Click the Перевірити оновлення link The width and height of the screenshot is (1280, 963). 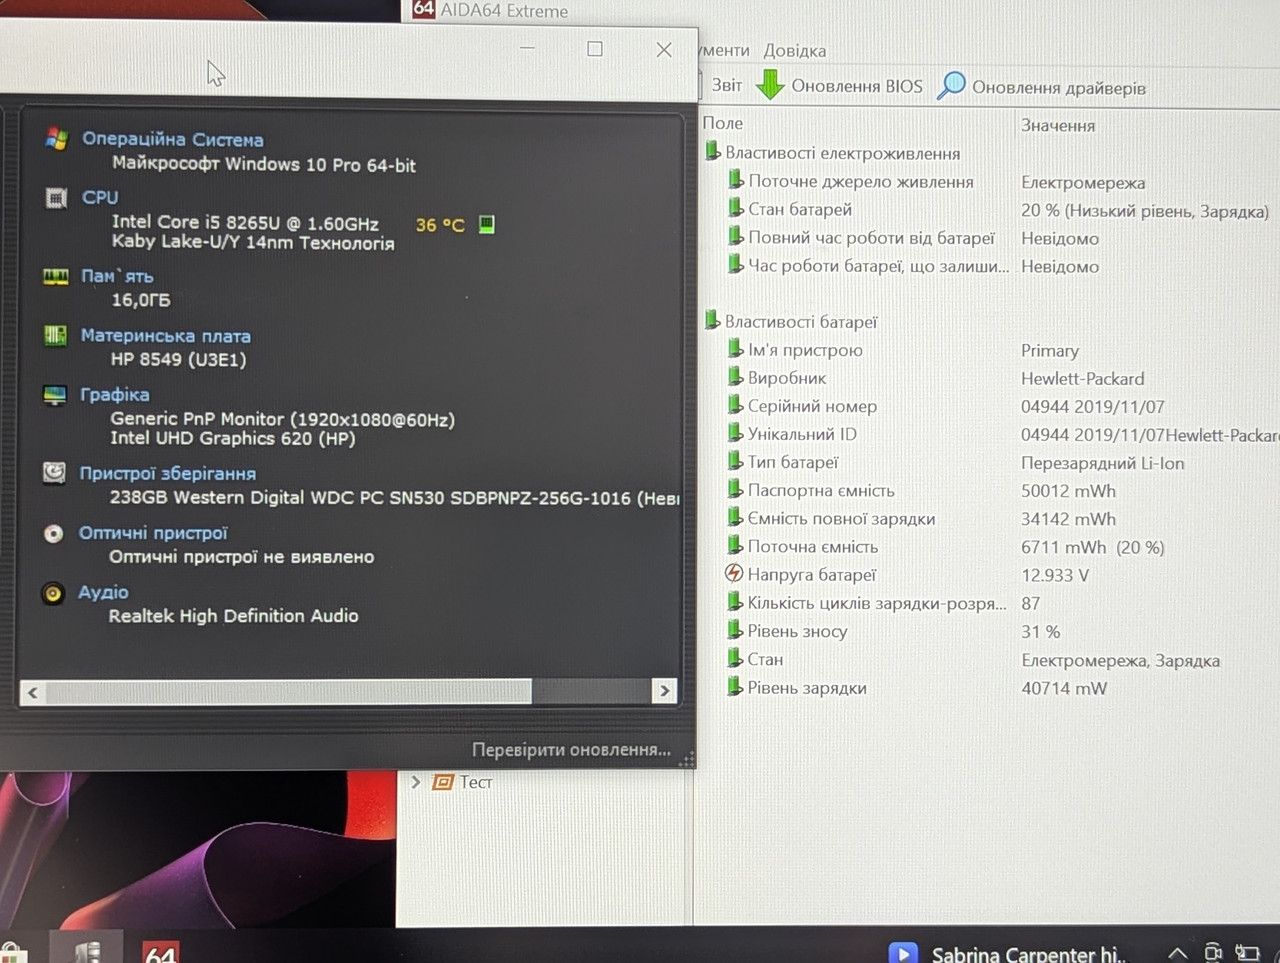(571, 749)
